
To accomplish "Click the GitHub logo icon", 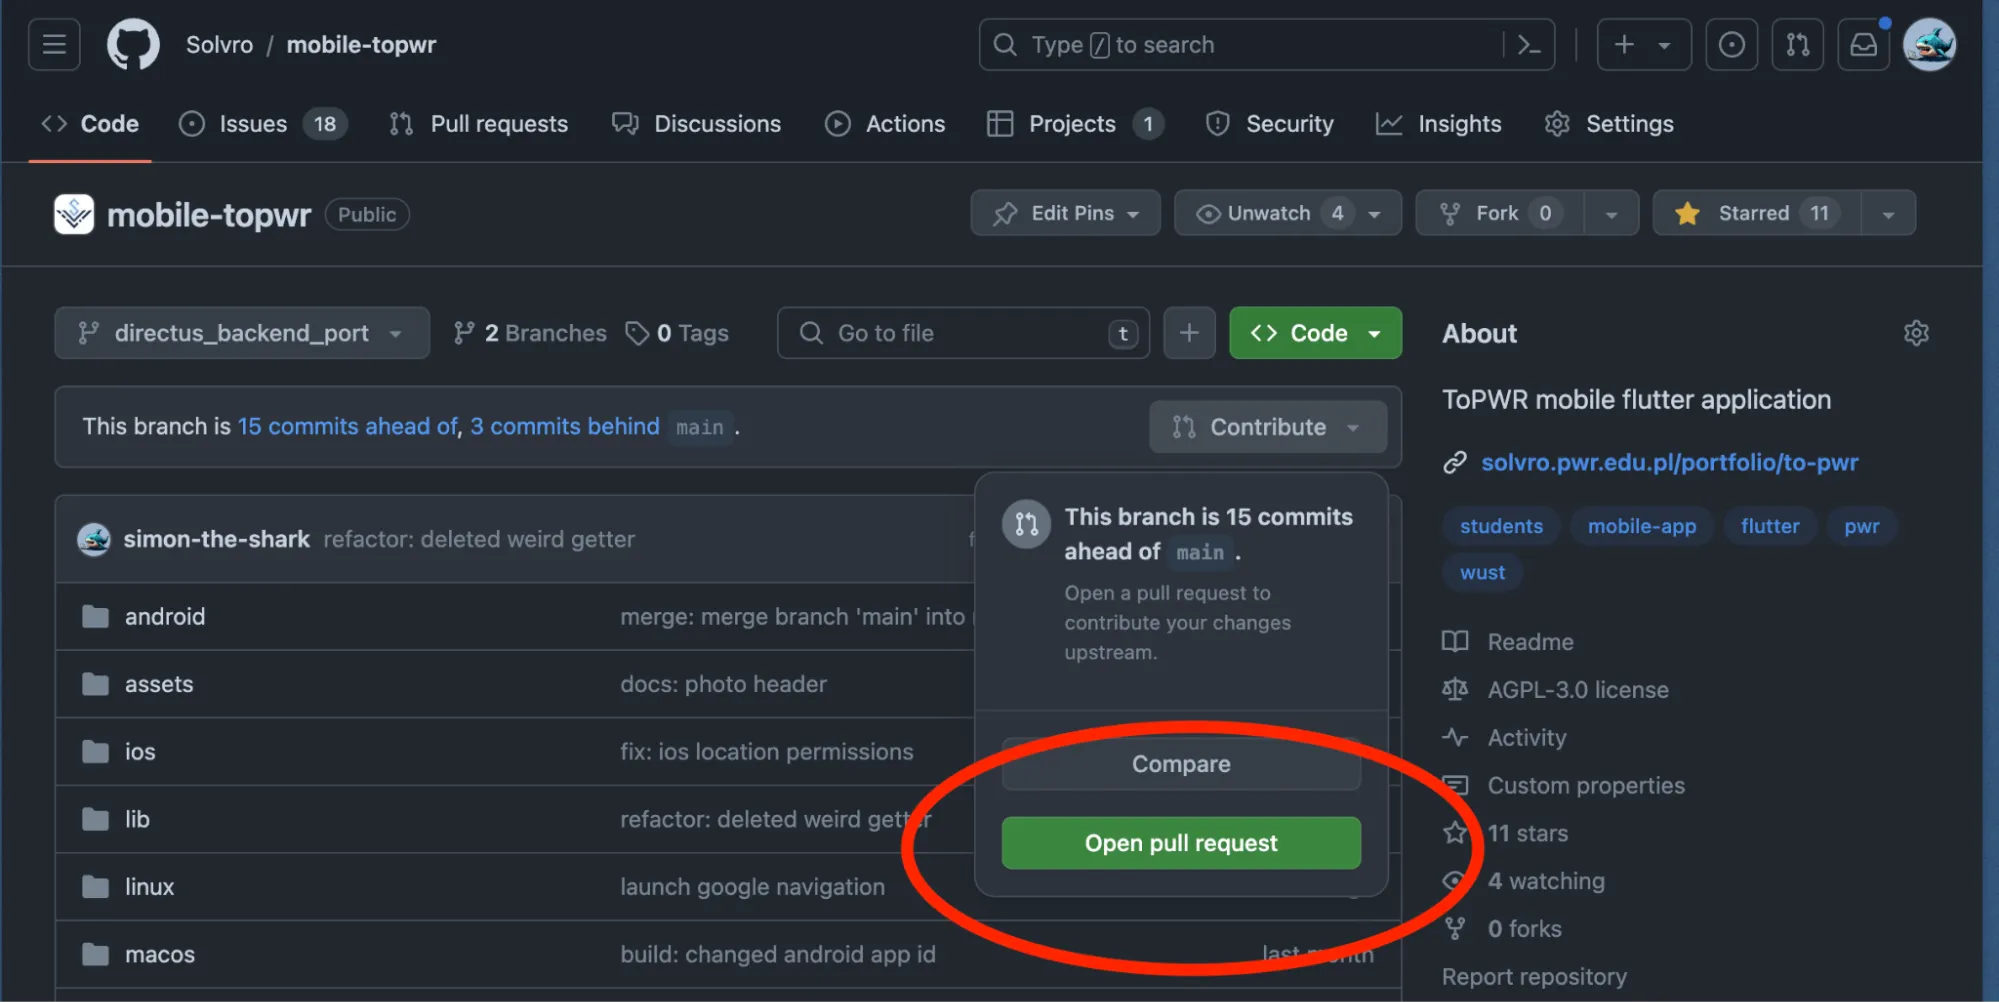I will coord(133,45).
